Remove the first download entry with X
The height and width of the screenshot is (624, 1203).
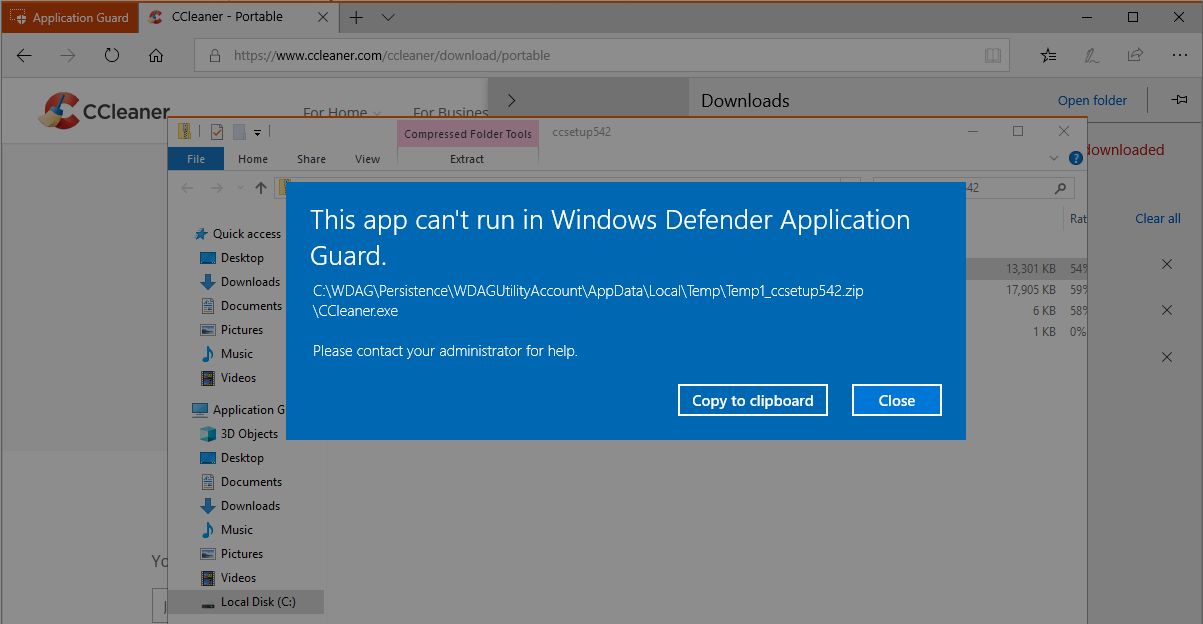click(1167, 264)
